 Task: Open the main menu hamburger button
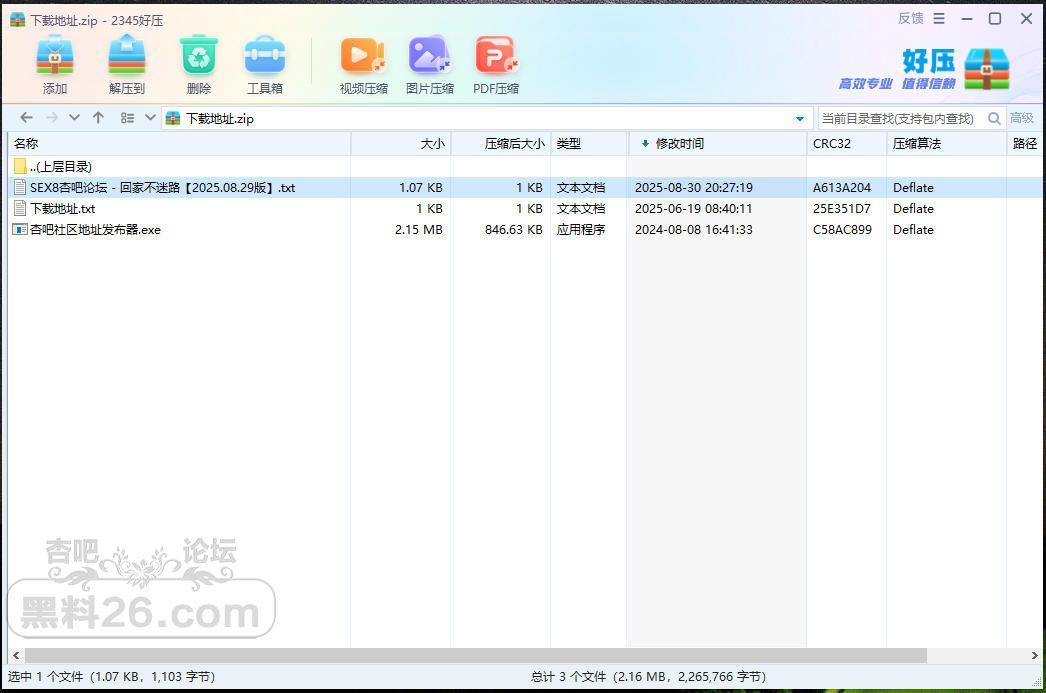click(x=939, y=18)
